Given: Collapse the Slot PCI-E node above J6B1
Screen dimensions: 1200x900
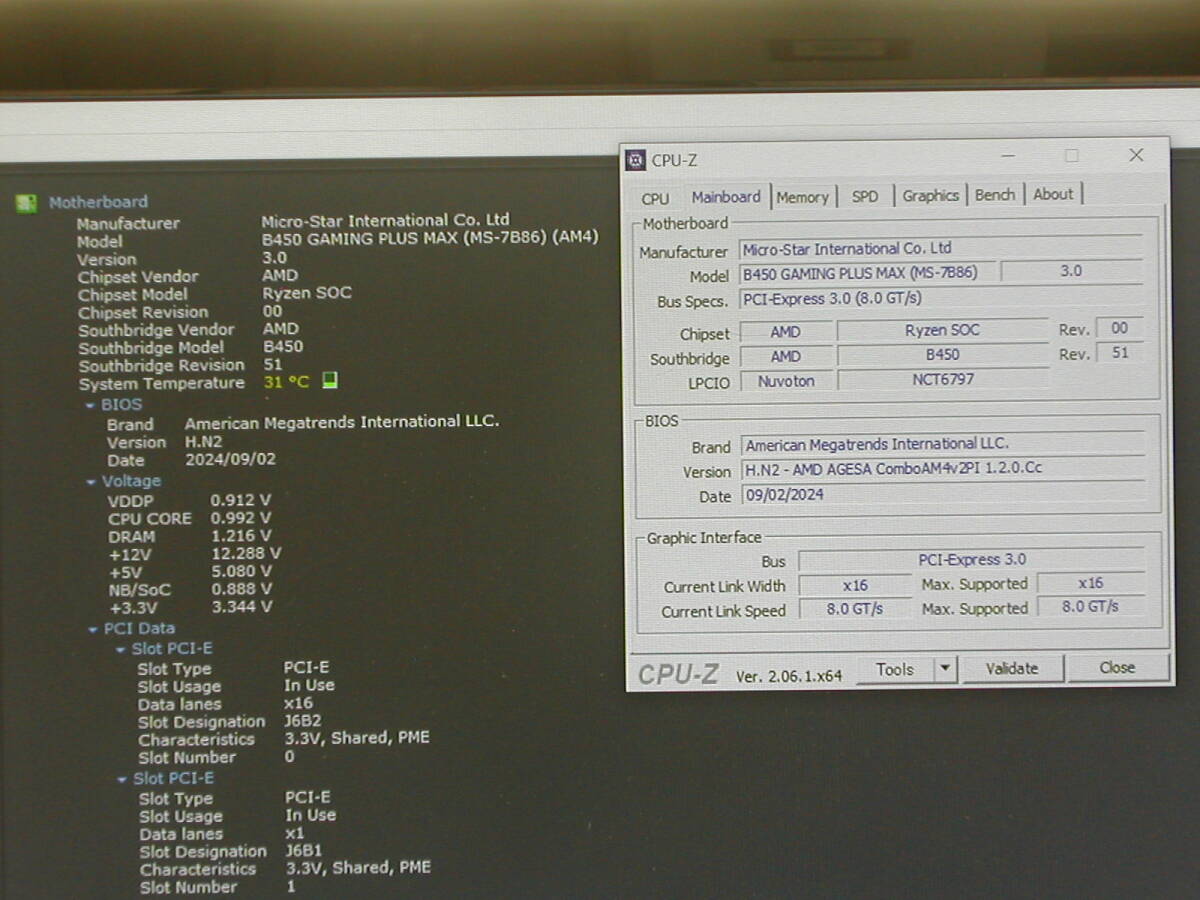Looking at the screenshot, I should click(123, 779).
